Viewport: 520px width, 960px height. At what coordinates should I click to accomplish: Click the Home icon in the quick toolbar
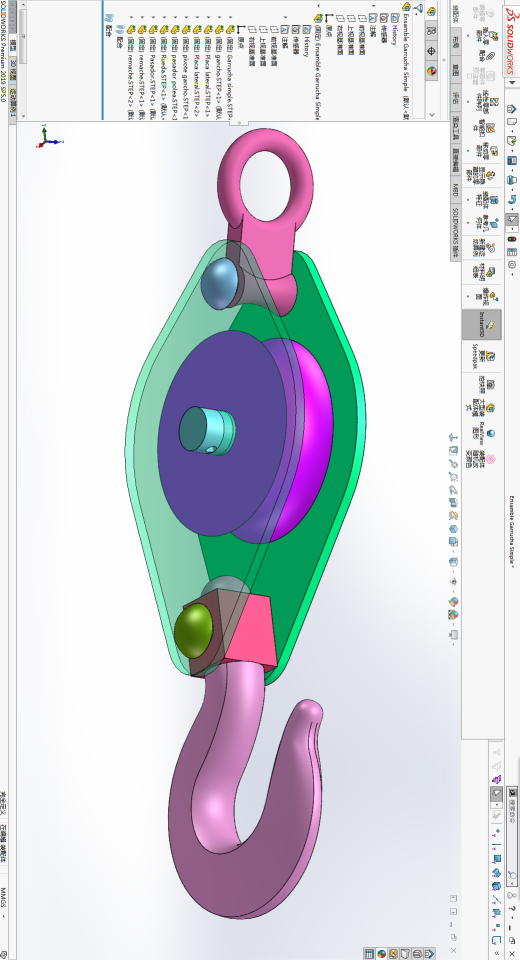pos(511,108)
